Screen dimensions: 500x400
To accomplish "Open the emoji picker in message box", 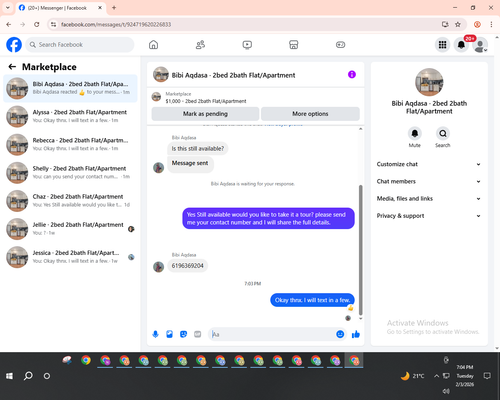I will pyautogui.click(x=340, y=334).
